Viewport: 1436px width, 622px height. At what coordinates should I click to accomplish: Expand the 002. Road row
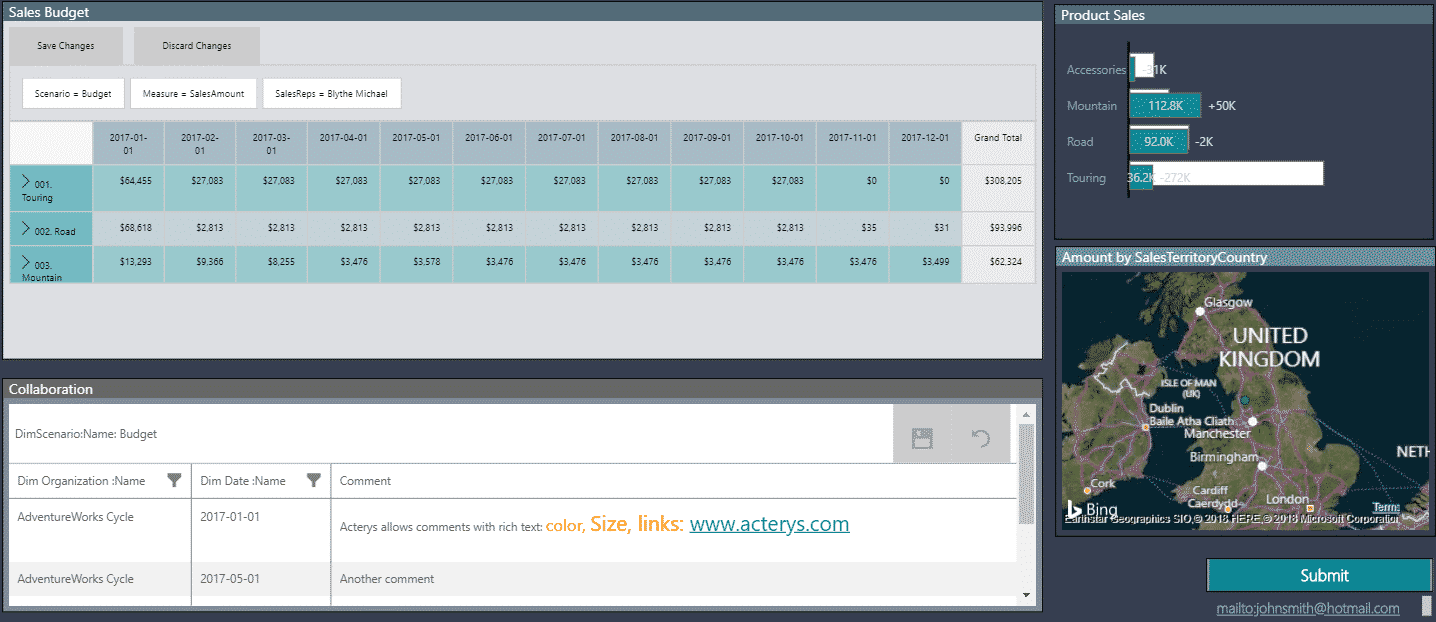point(27,229)
